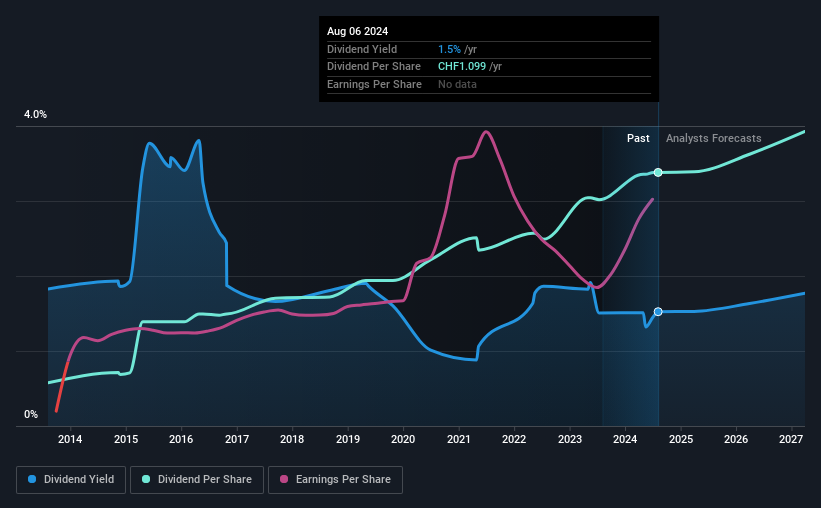This screenshot has width=821, height=508.
Task: Click the 4.0% y-axis label
Action: pyautogui.click(x=35, y=114)
